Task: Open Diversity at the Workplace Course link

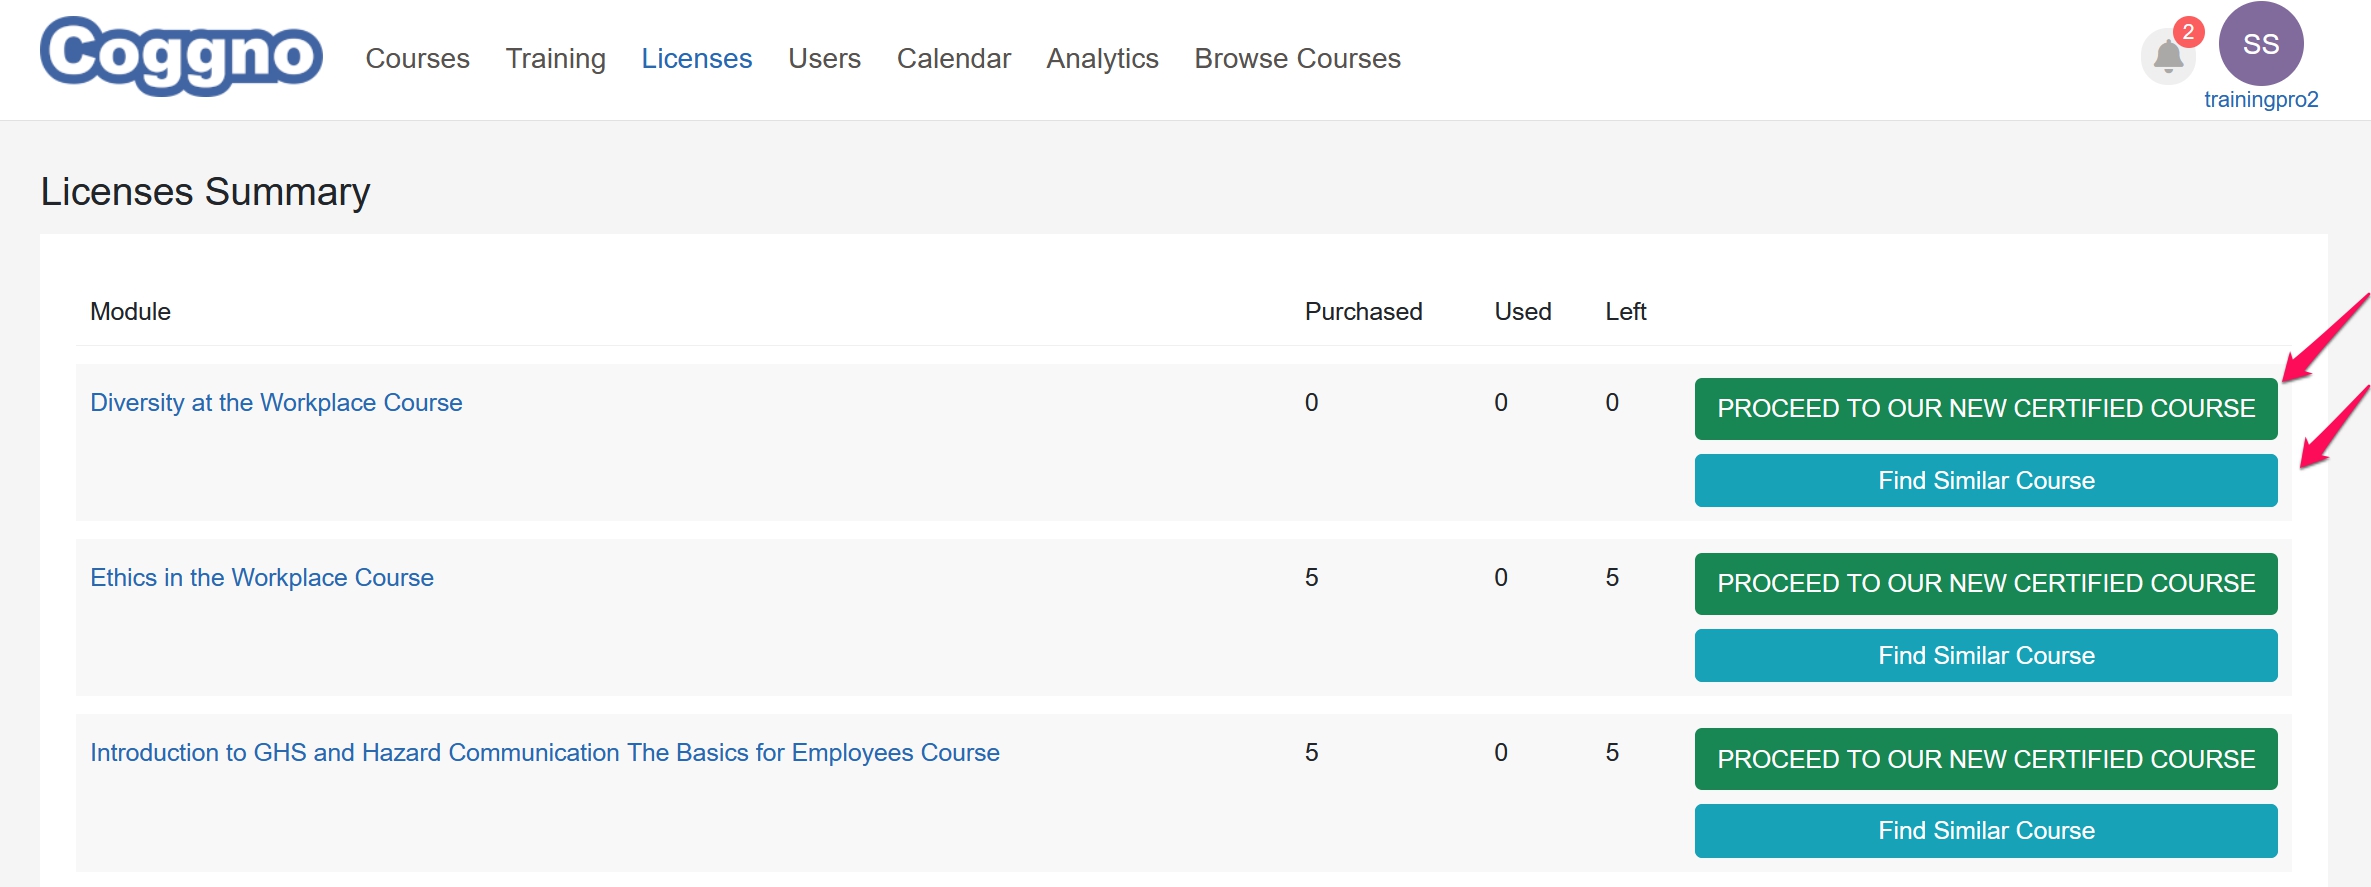Action: click(x=276, y=403)
